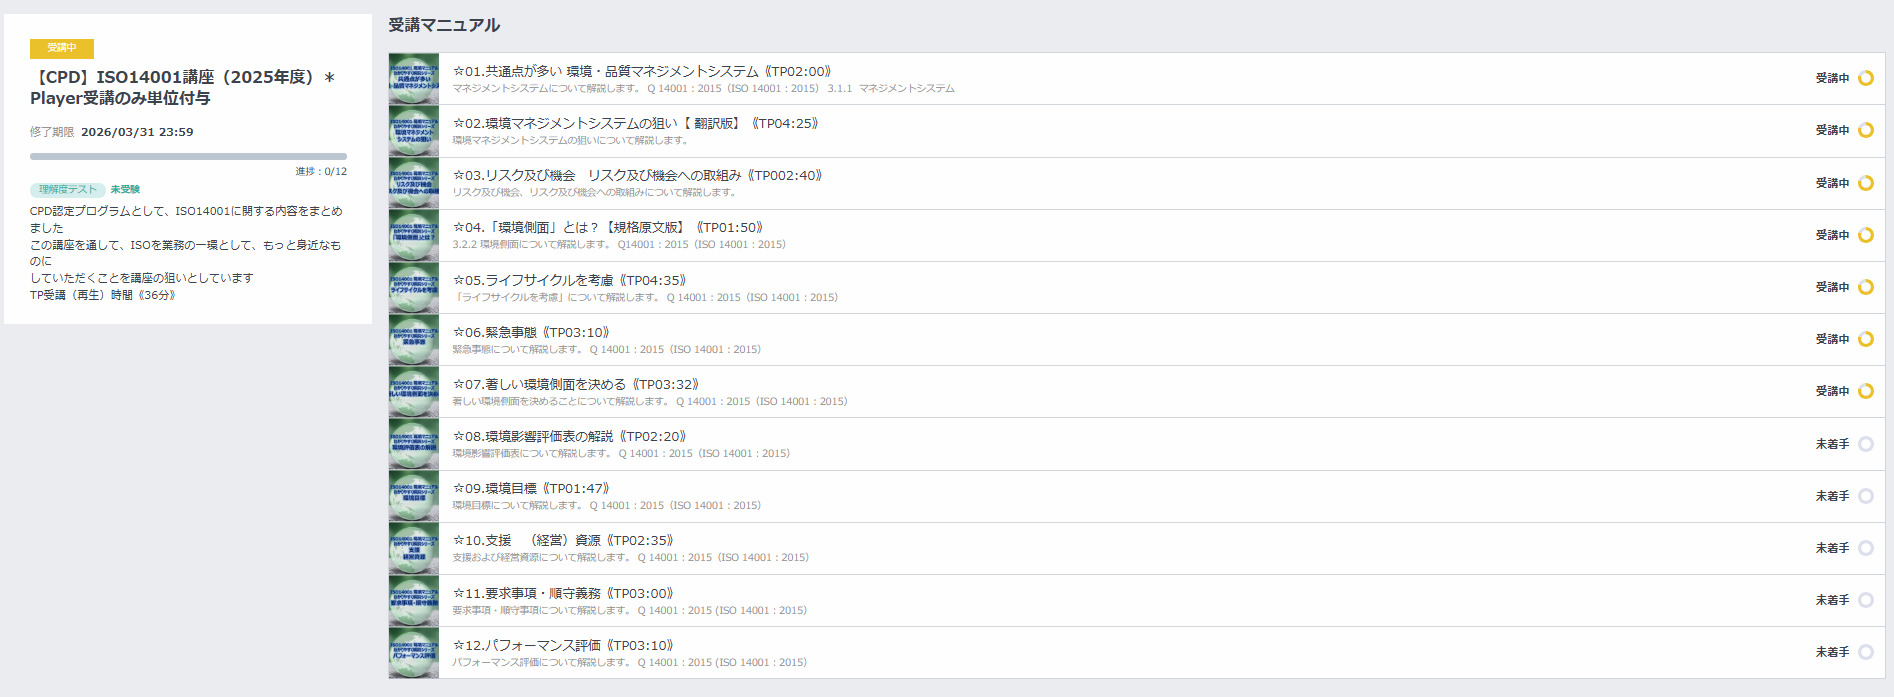Click the course progress bar

click(x=188, y=156)
